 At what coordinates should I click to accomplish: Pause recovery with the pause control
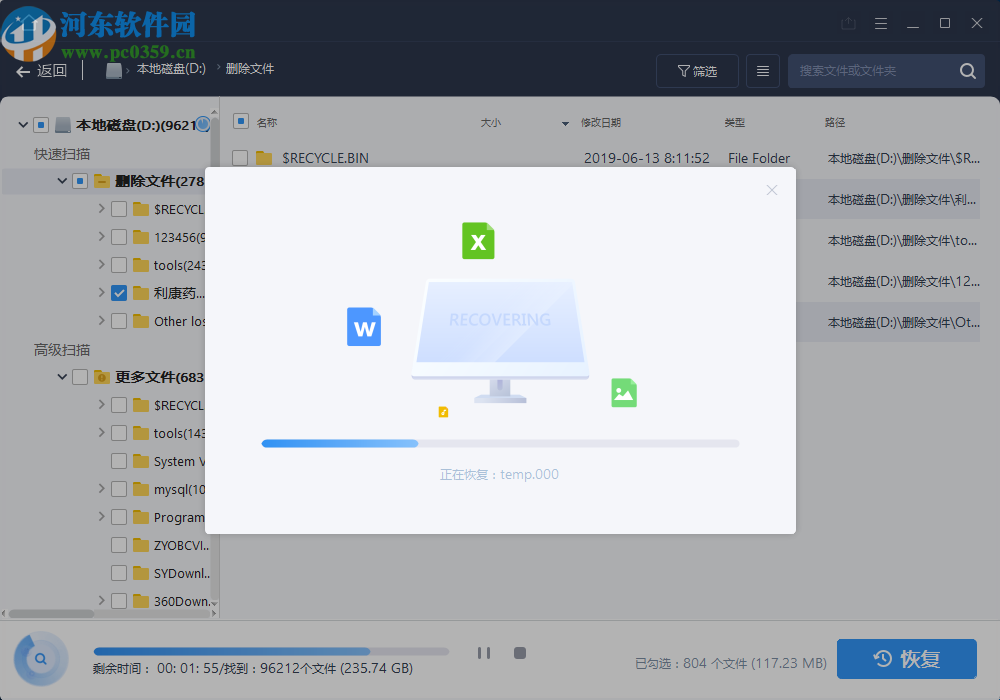pyautogui.click(x=484, y=652)
